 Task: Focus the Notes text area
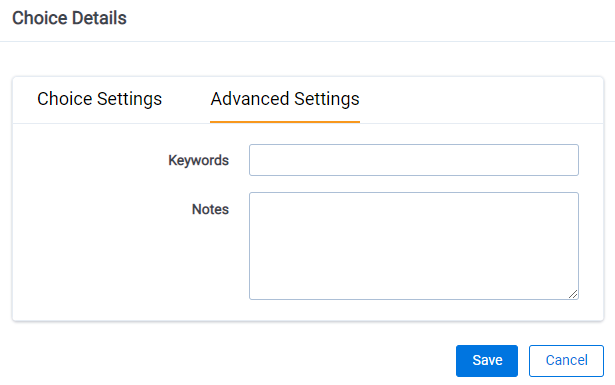point(414,246)
